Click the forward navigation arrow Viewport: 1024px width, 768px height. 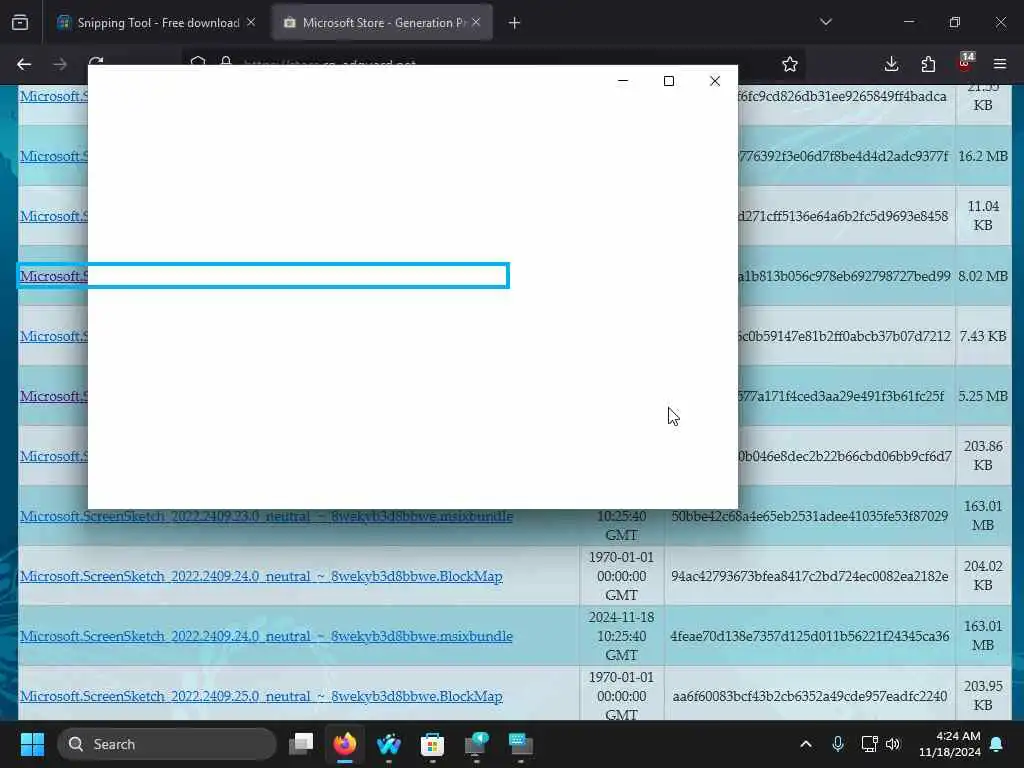[60, 64]
